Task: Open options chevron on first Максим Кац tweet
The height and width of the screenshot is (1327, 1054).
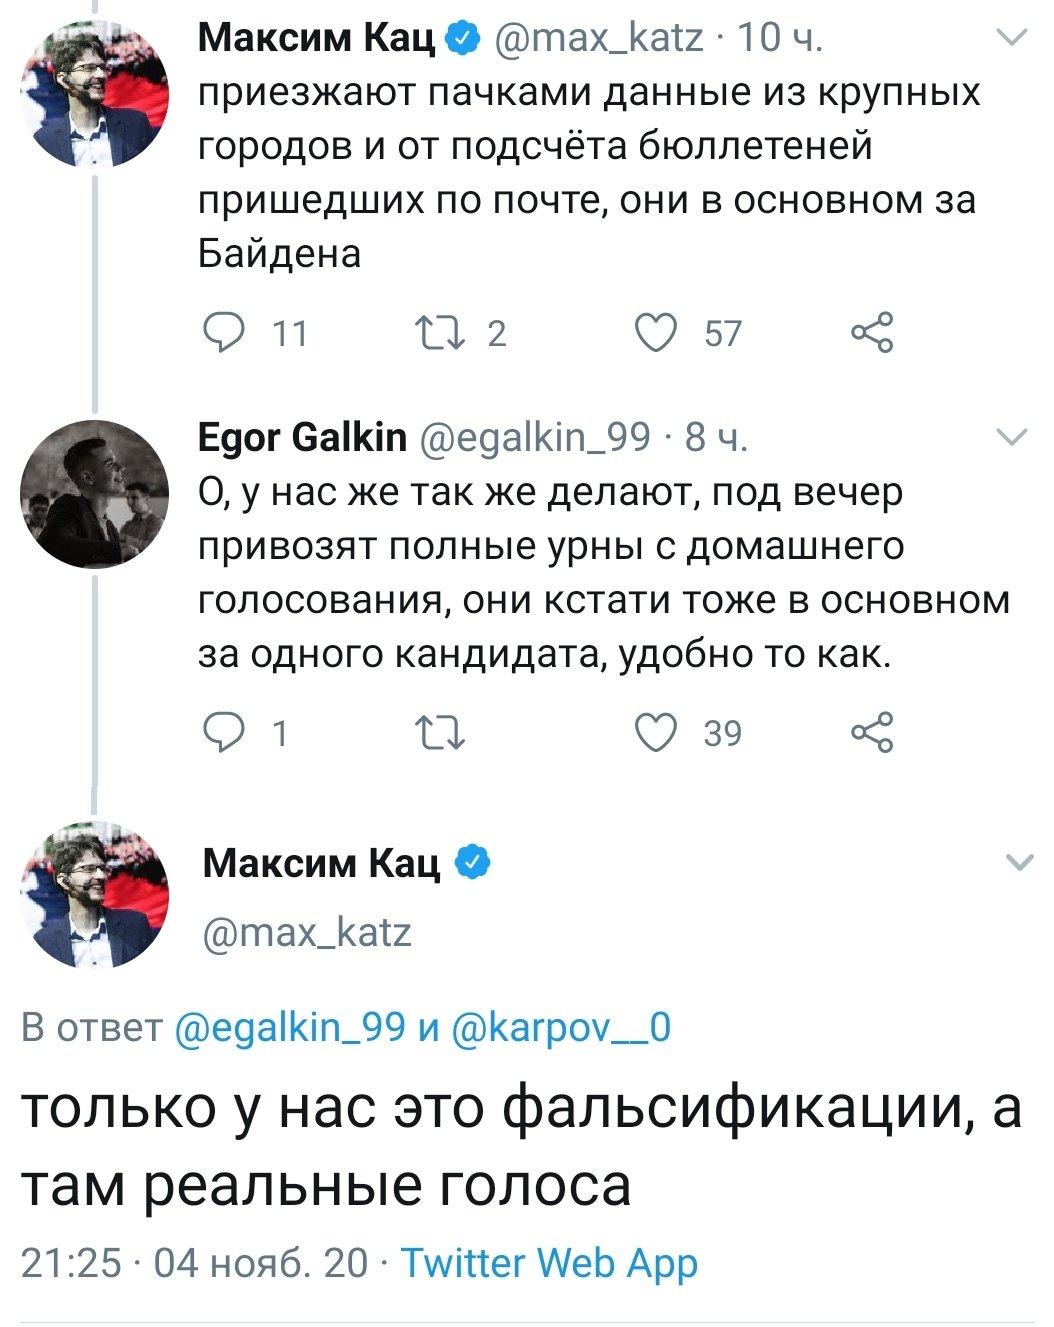Action: click(x=1012, y=39)
